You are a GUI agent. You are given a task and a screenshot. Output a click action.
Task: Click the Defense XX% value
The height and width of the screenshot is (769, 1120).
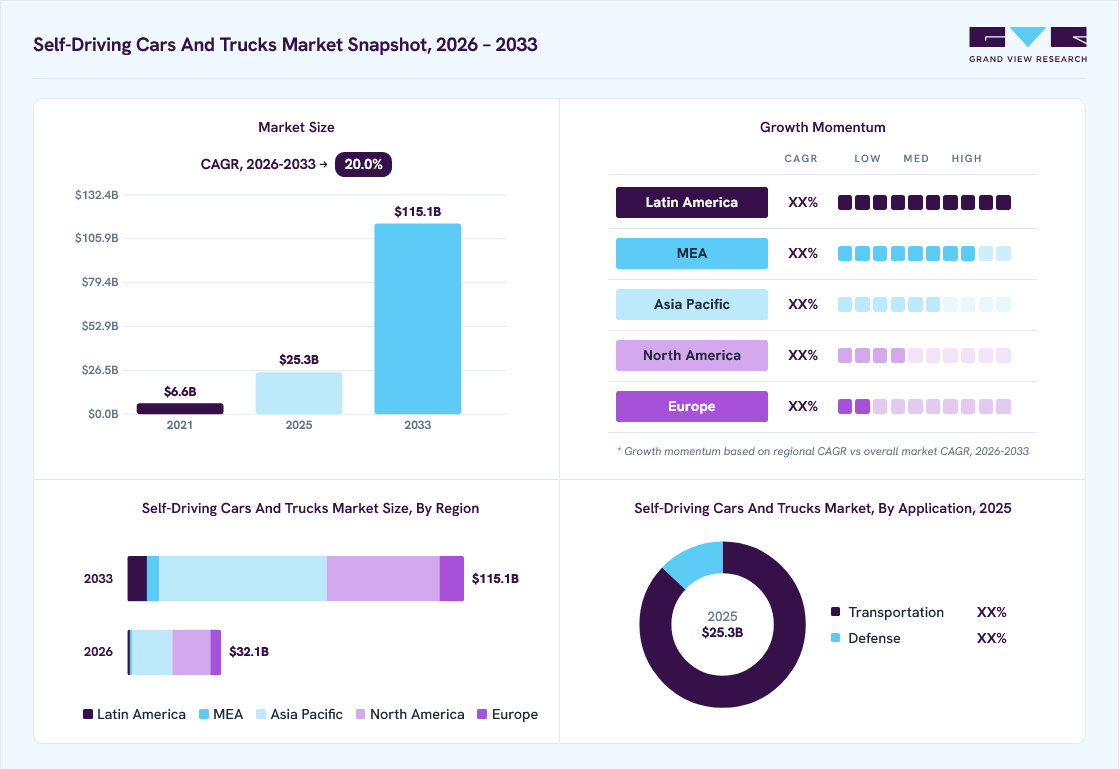point(991,638)
